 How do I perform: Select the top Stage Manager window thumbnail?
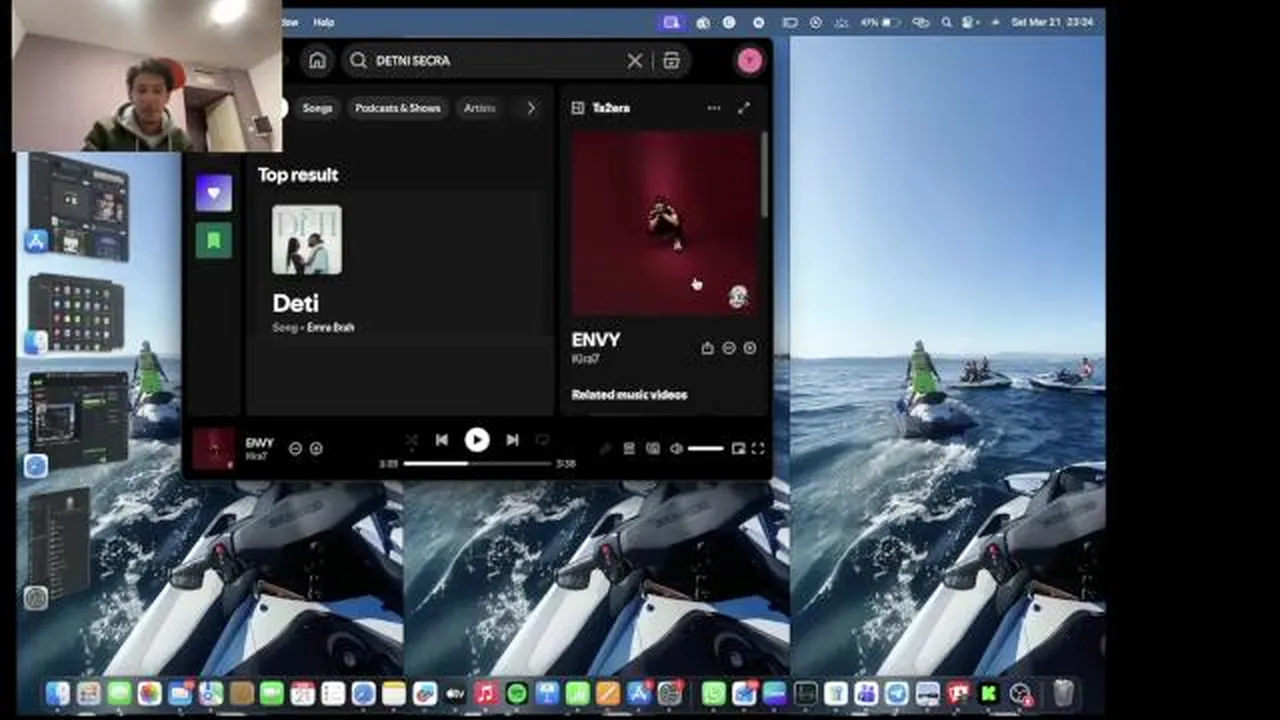(79, 207)
